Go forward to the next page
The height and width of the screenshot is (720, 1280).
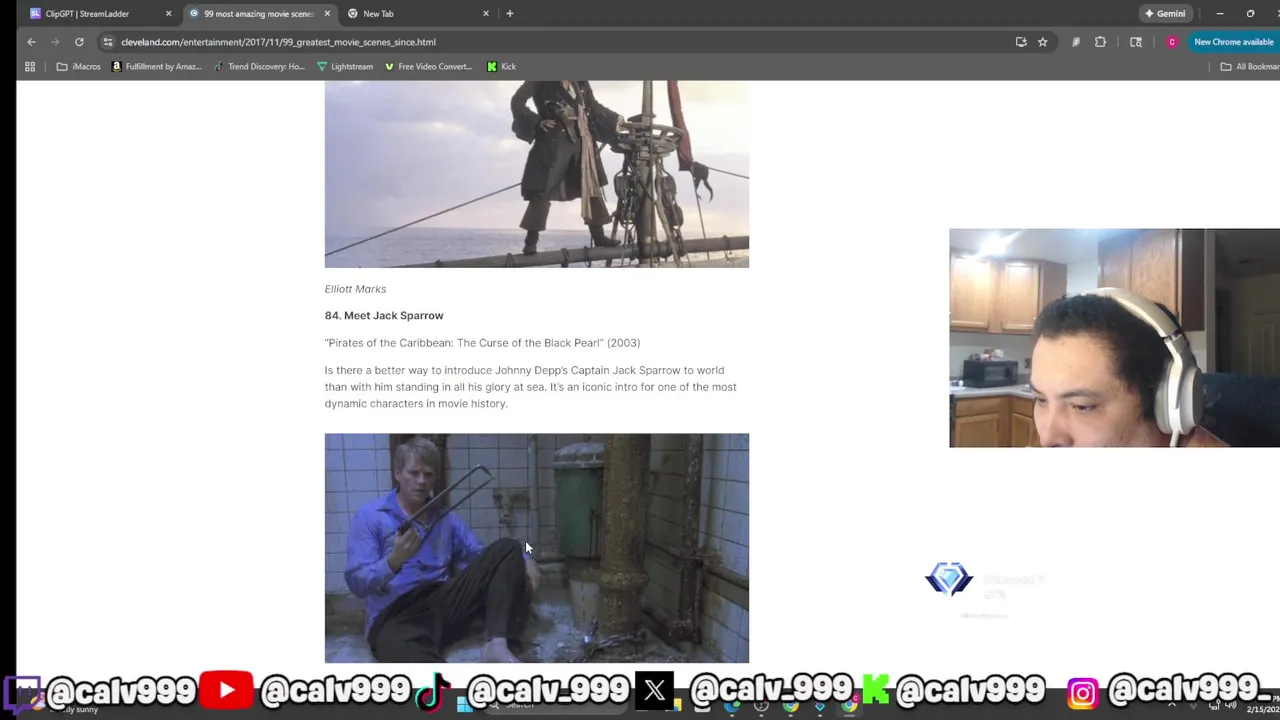[55, 42]
